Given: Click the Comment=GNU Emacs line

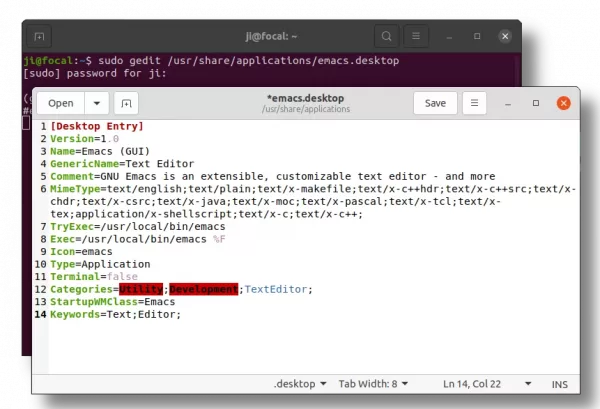Looking at the screenshot, I should tap(273, 176).
